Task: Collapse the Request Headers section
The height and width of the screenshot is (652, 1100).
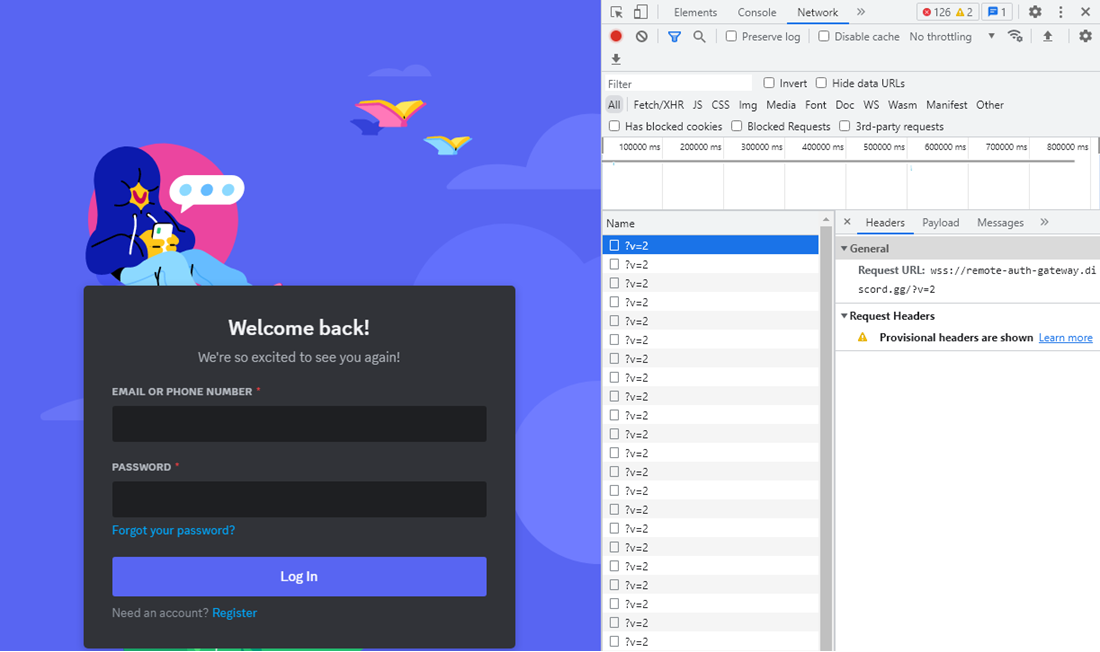Action: coord(844,316)
